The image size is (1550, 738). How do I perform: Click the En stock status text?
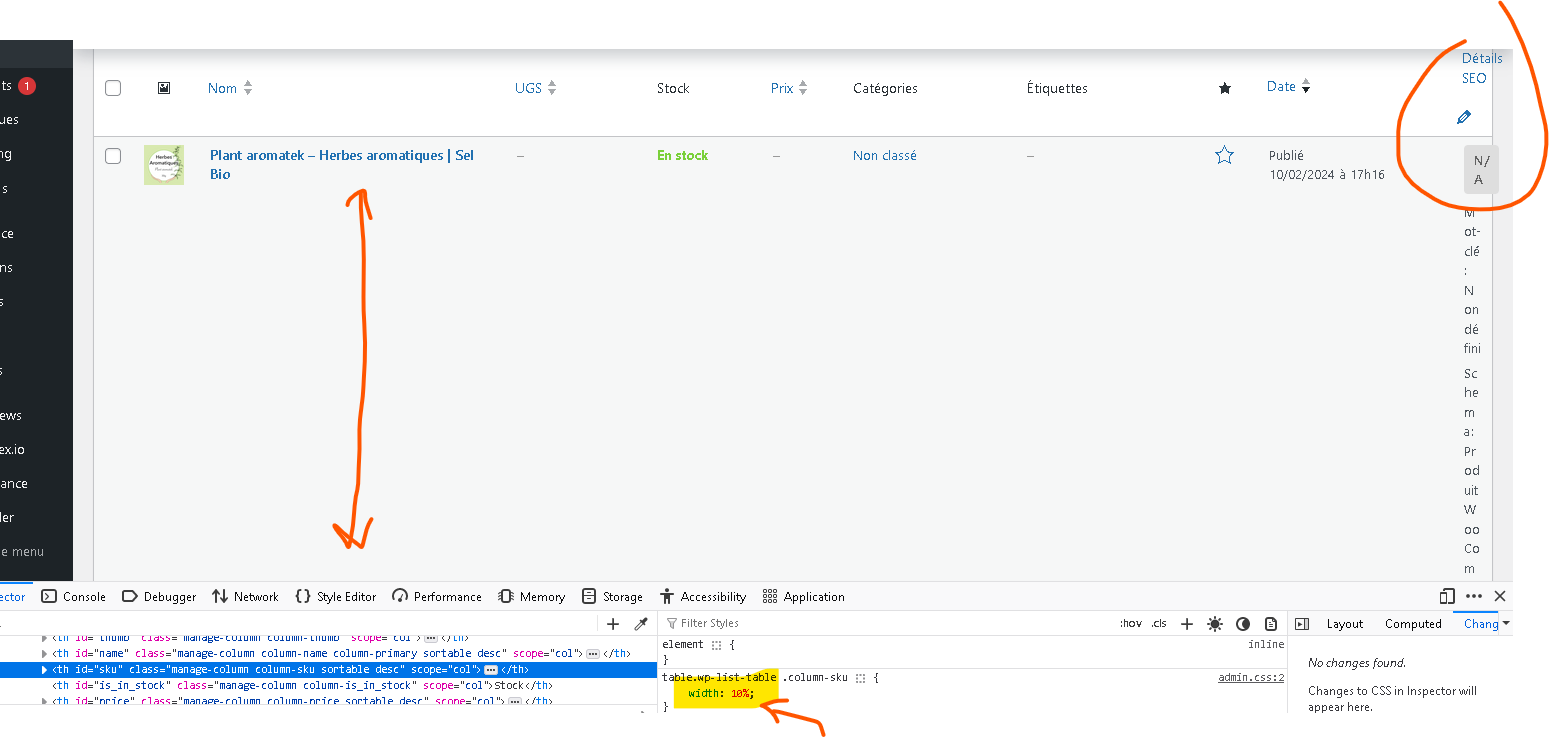682,155
